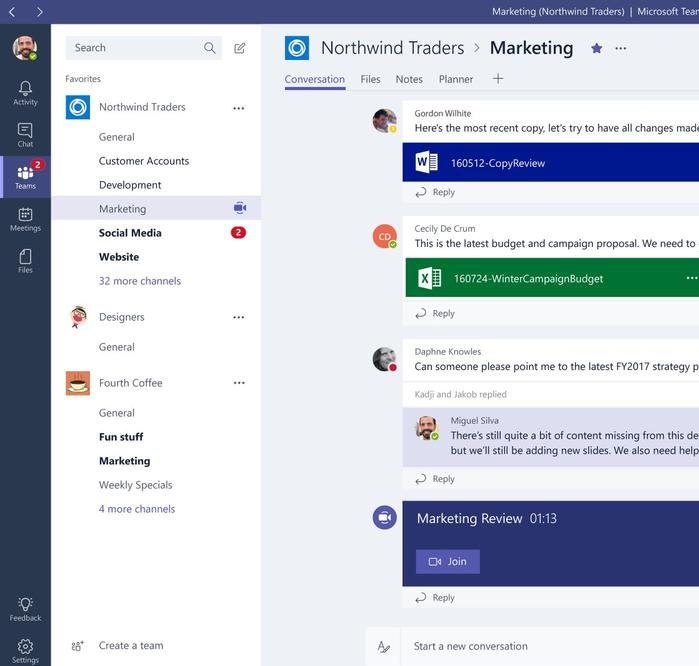
Task: Click the Create a team icon
Action: tap(78, 645)
